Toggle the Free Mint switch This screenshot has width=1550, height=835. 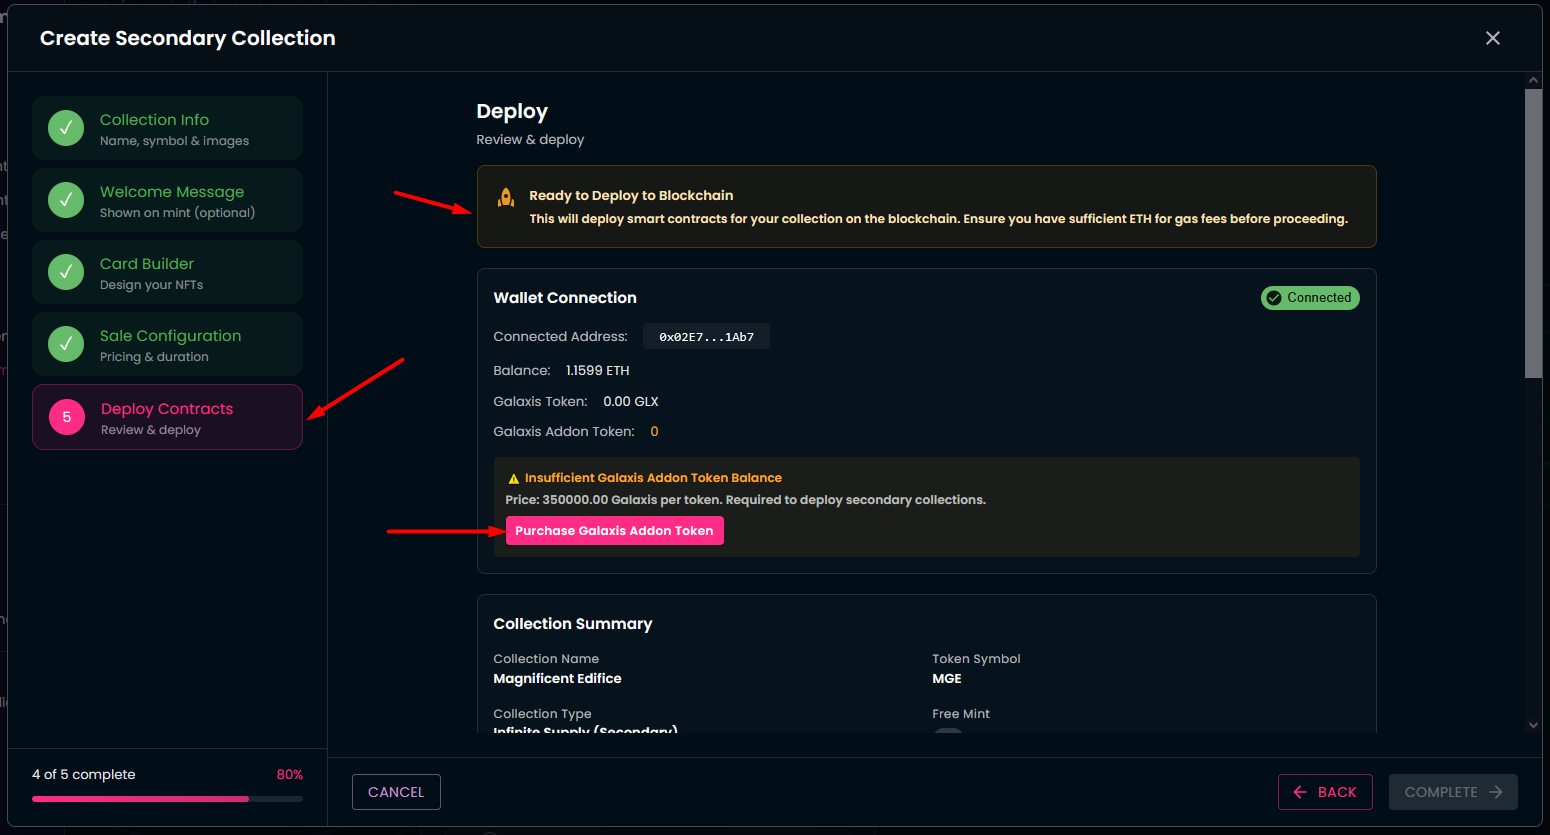pos(948,732)
